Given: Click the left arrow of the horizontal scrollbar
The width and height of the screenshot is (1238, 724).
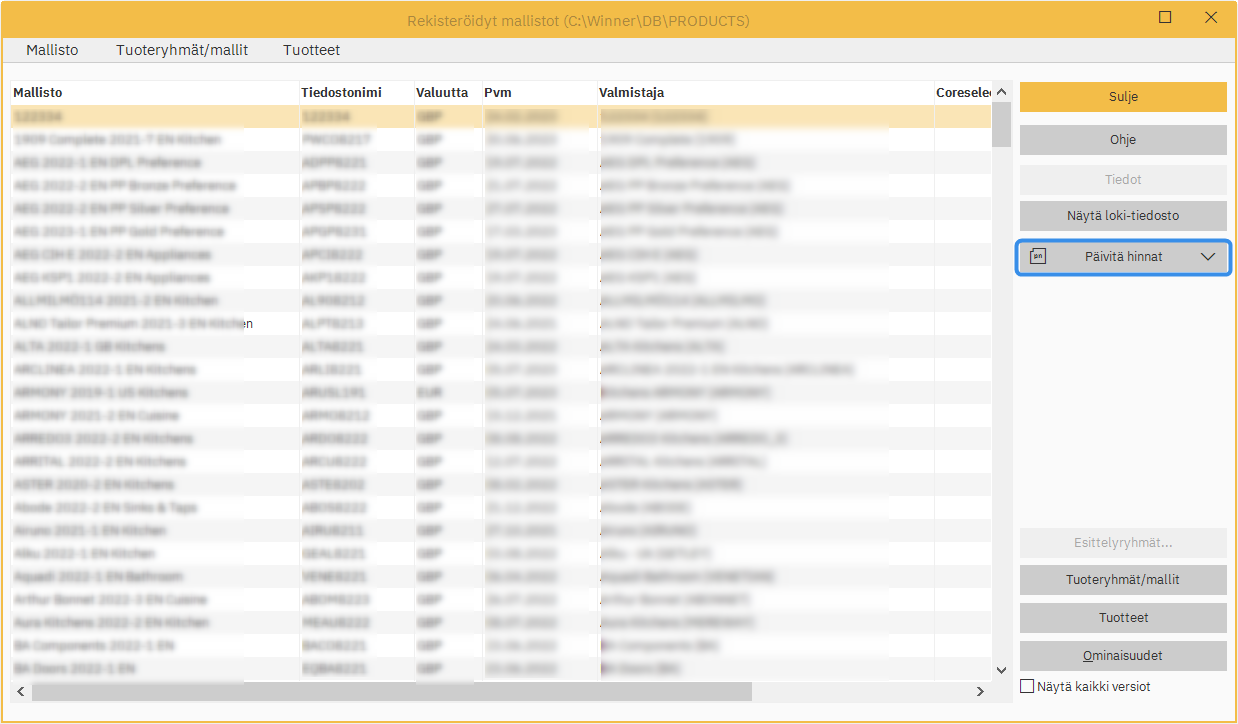Looking at the screenshot, I should (19, 691).
